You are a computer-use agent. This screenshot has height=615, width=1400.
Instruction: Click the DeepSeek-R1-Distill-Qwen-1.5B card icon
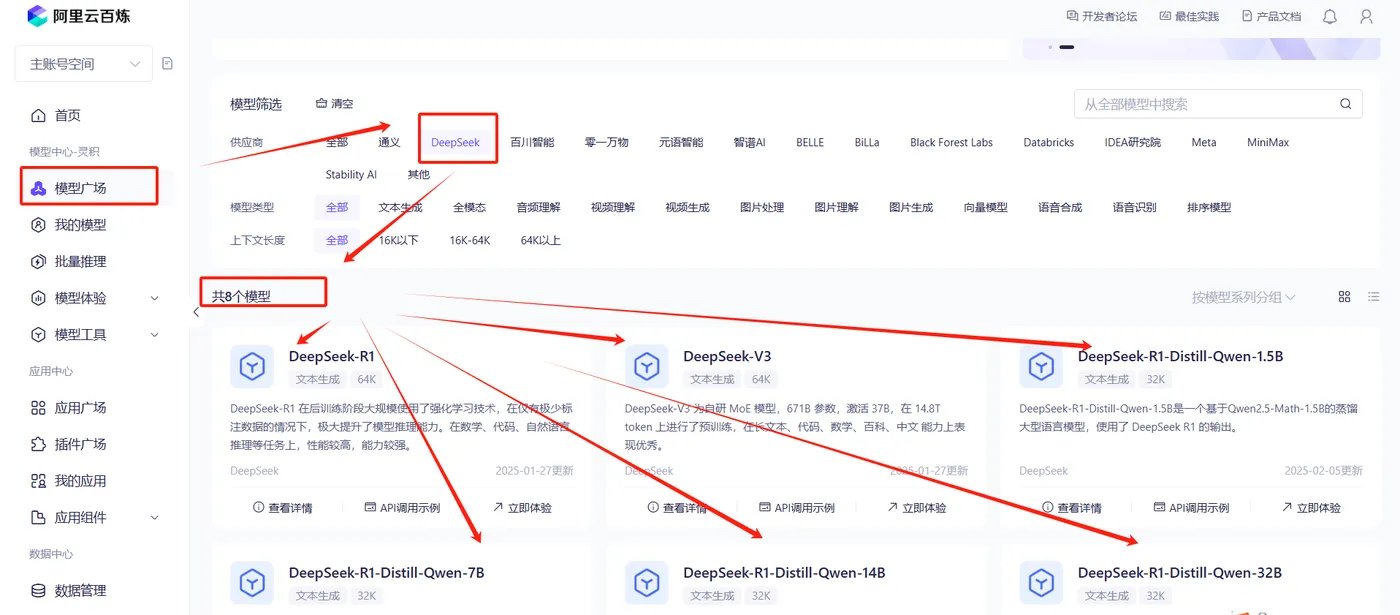tap(1041, 366)
